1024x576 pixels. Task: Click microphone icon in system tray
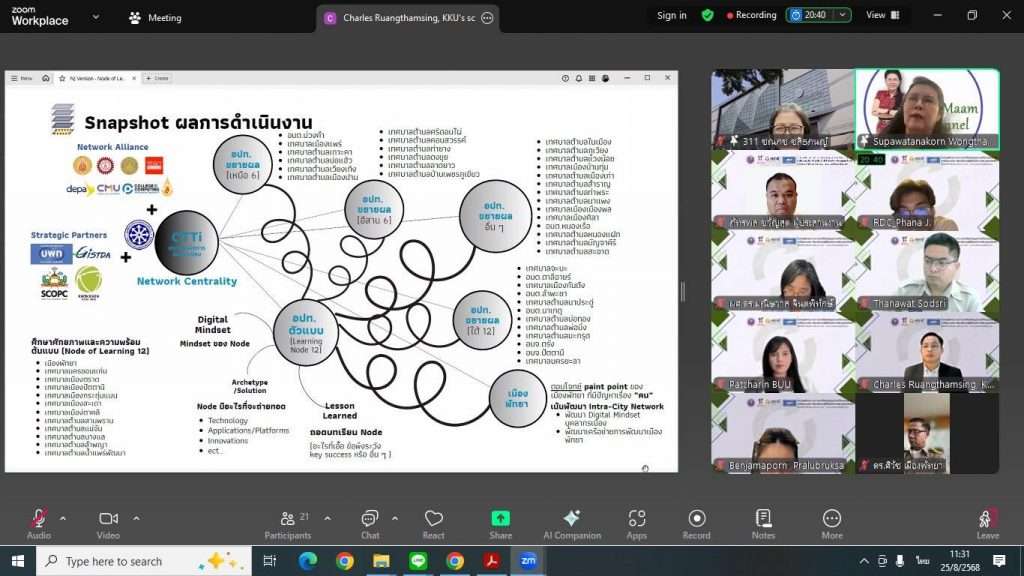[900, 561]
